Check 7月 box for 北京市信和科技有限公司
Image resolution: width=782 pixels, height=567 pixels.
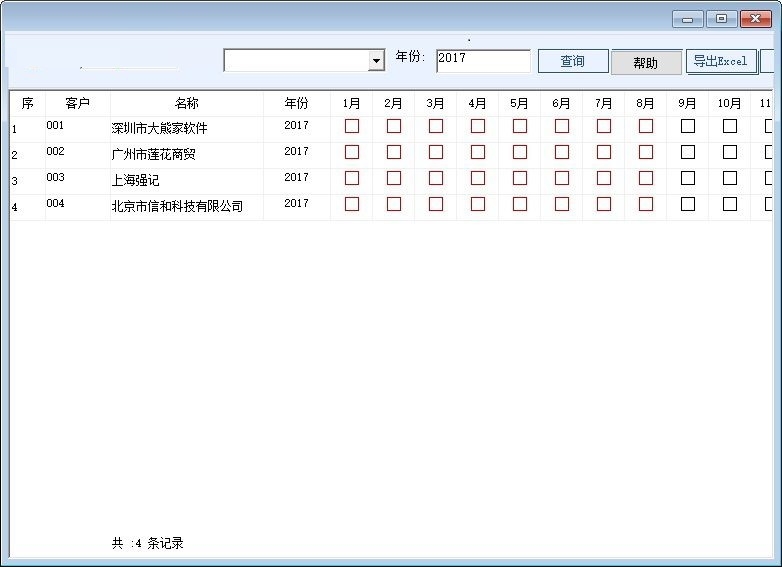[603, 204]
